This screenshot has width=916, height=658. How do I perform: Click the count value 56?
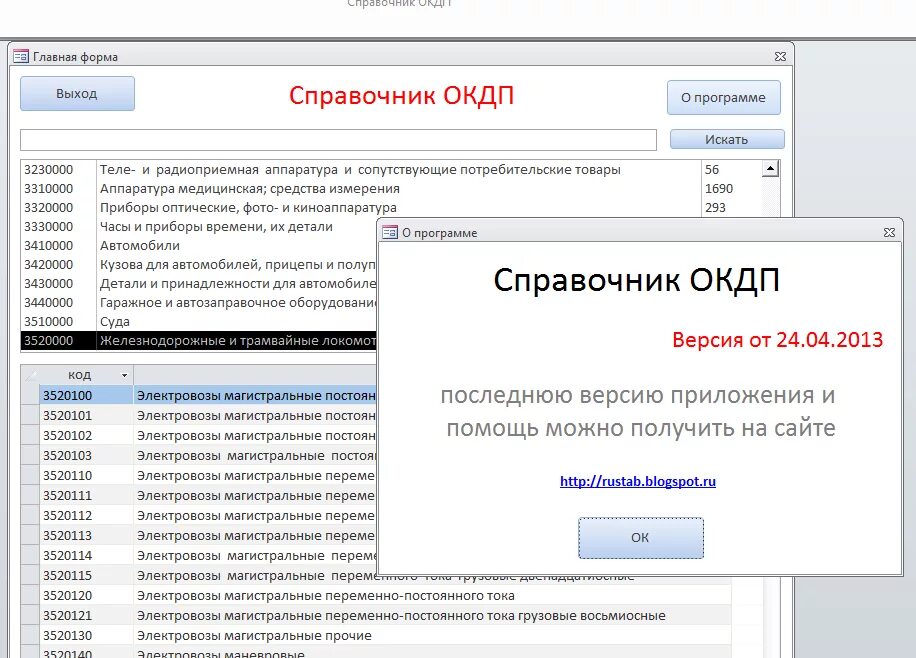(712, 169)
